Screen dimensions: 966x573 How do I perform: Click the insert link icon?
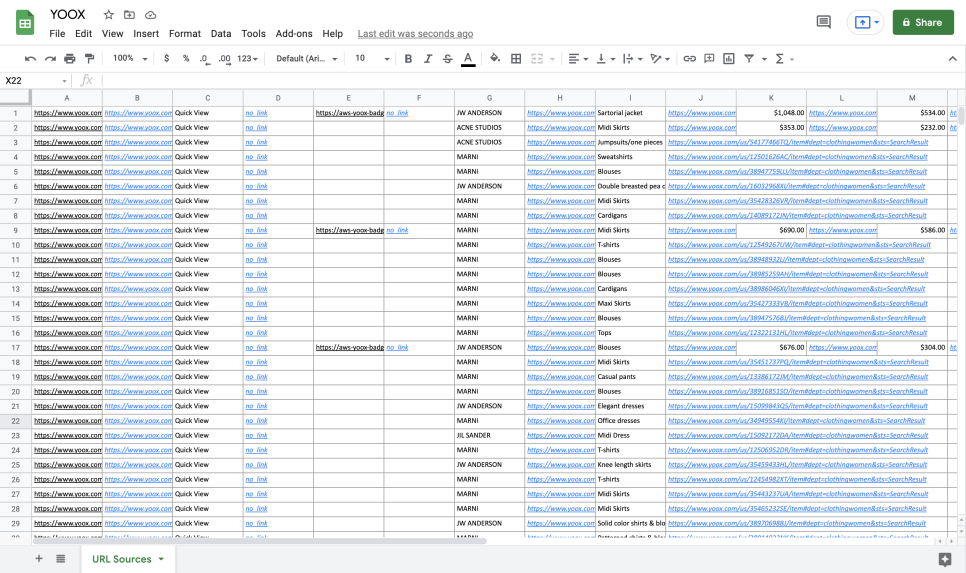tap(689, 59)
